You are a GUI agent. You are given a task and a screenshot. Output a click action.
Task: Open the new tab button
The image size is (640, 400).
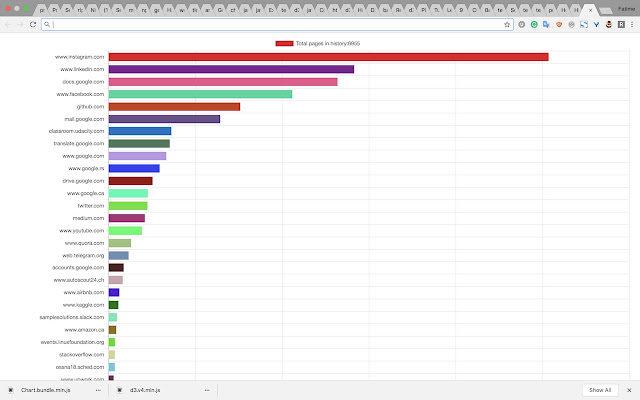(606, 11)
